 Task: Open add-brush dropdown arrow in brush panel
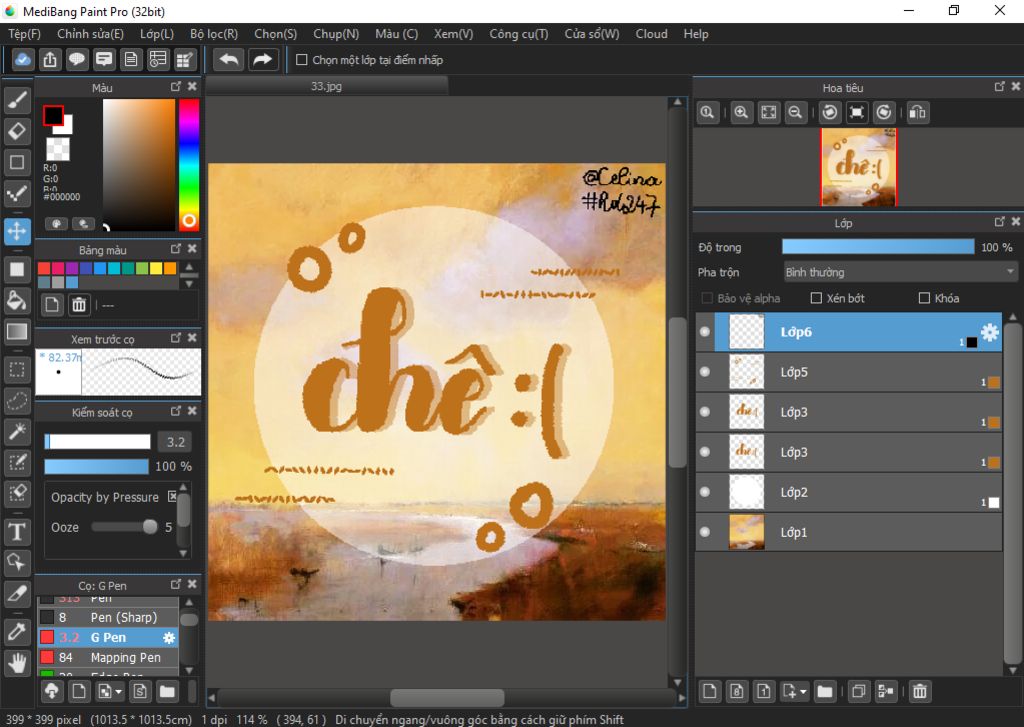coord(118,691)
